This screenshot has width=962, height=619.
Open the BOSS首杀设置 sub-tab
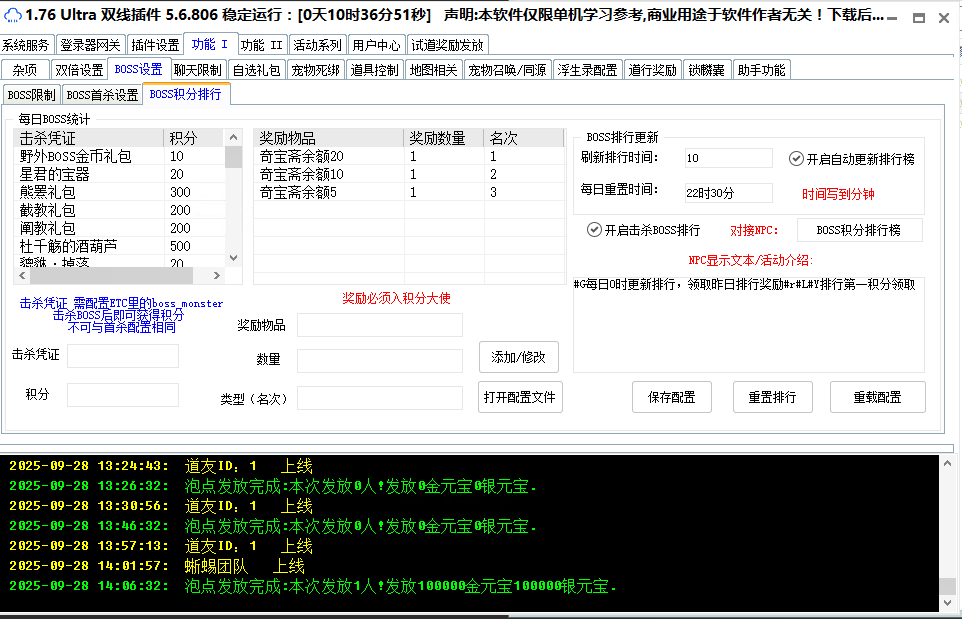(102, 95)
